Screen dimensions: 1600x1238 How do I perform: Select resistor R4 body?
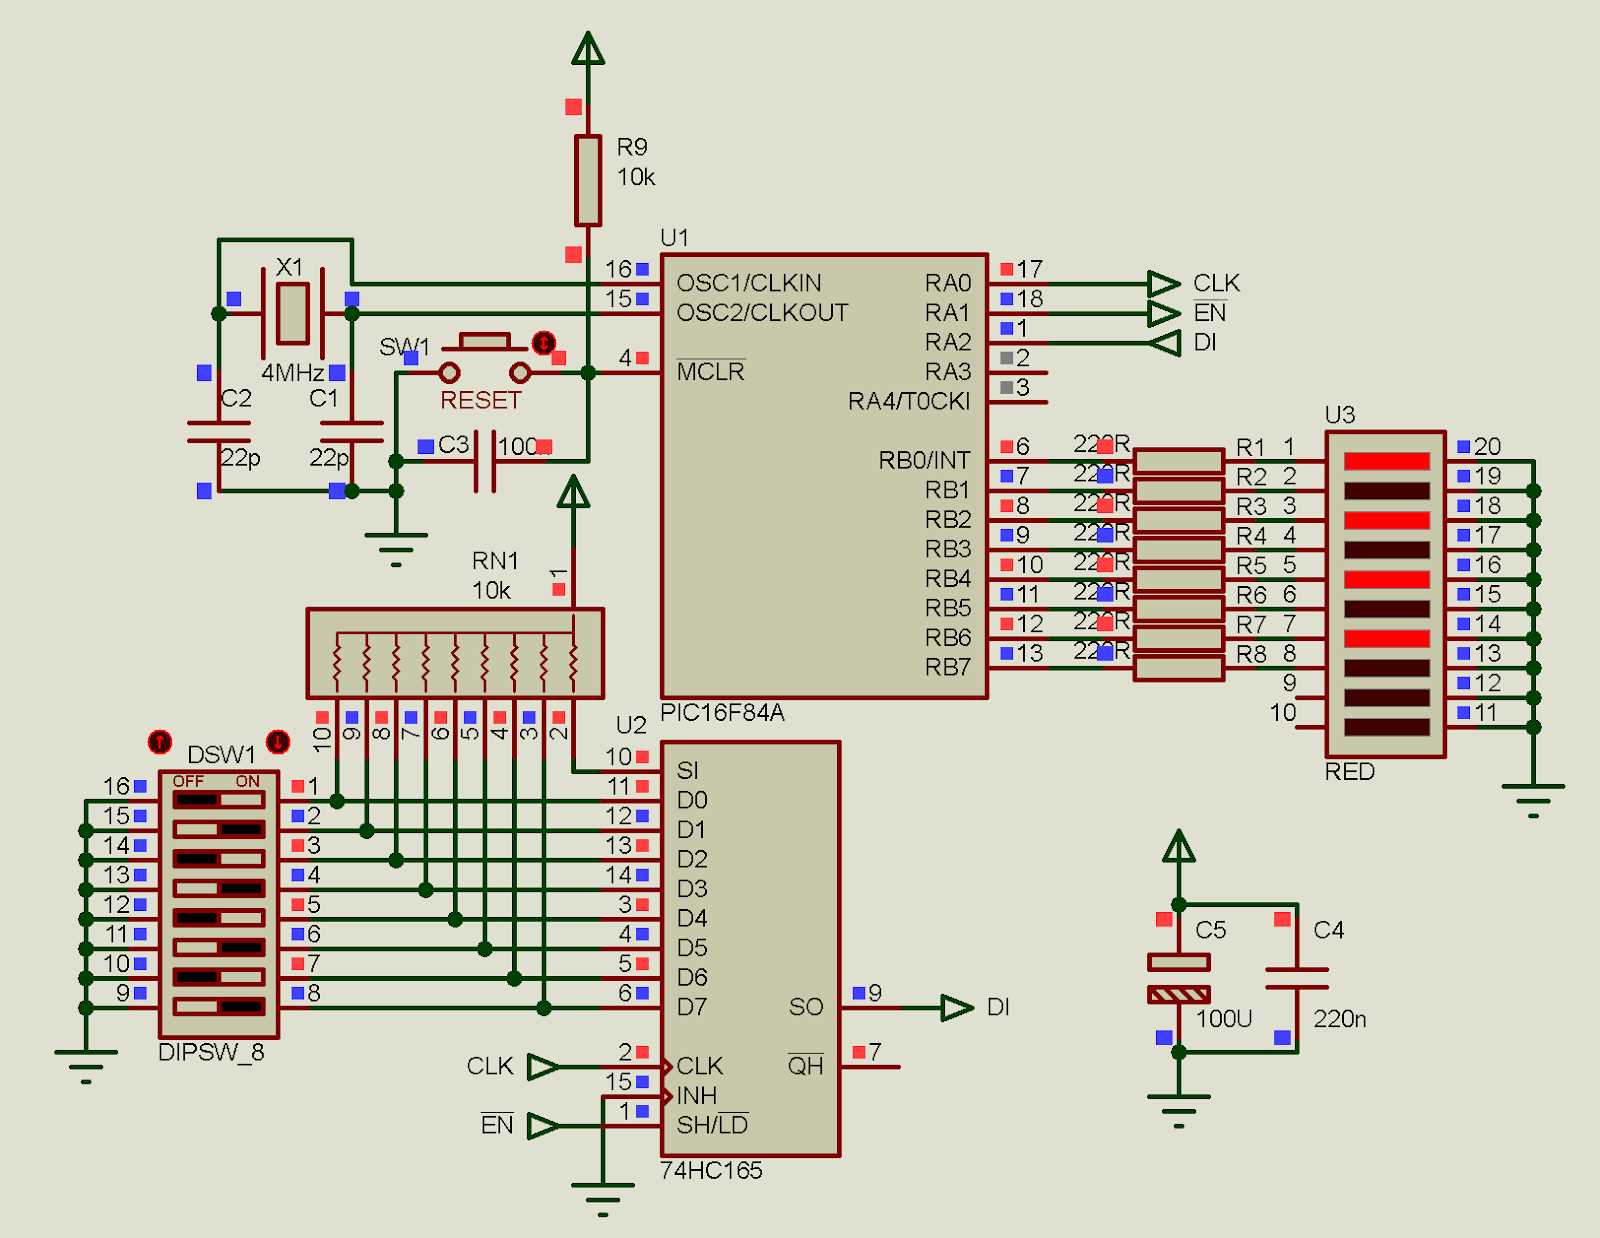tap(1179, 550)
